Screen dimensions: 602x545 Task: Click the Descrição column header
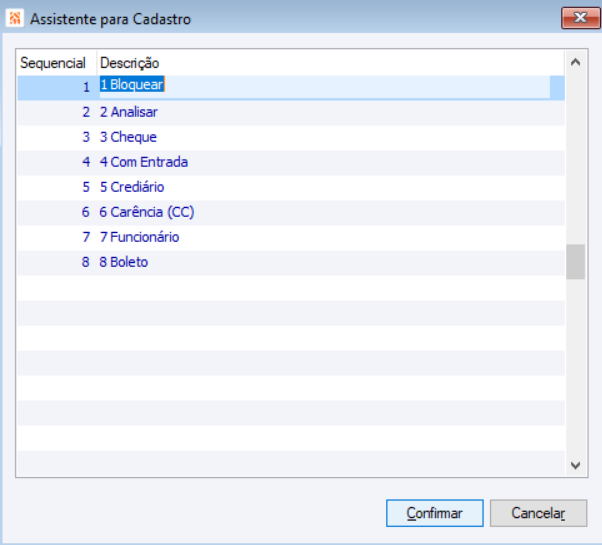(129, 63)
